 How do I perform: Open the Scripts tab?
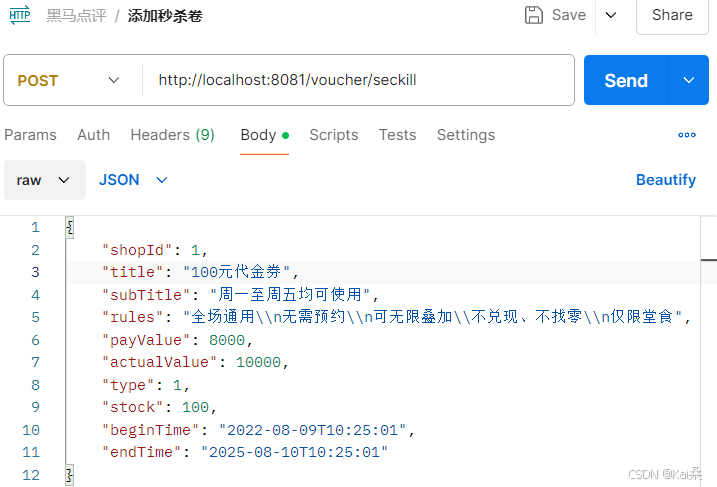(334, 135)
